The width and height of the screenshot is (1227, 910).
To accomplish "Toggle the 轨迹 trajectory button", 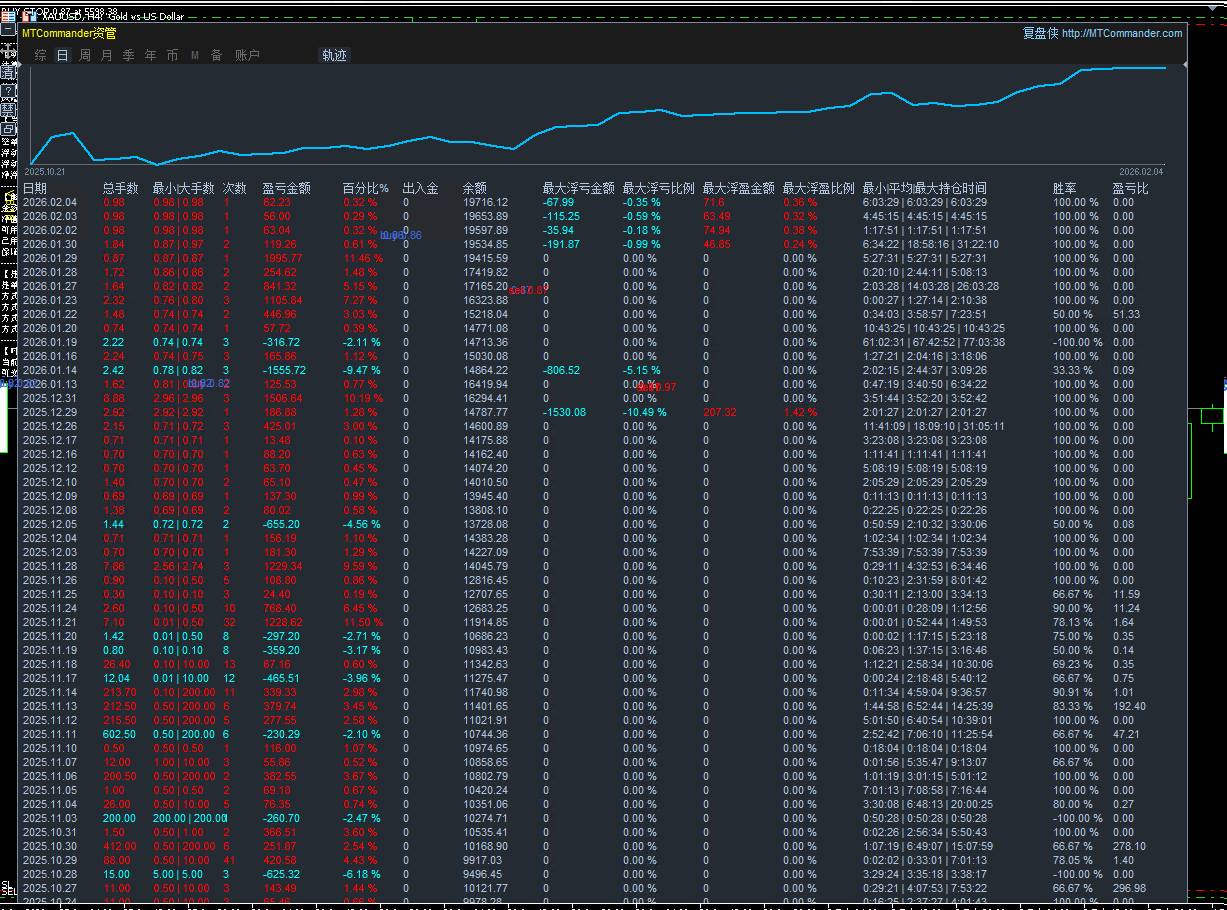I will (334, 56).
